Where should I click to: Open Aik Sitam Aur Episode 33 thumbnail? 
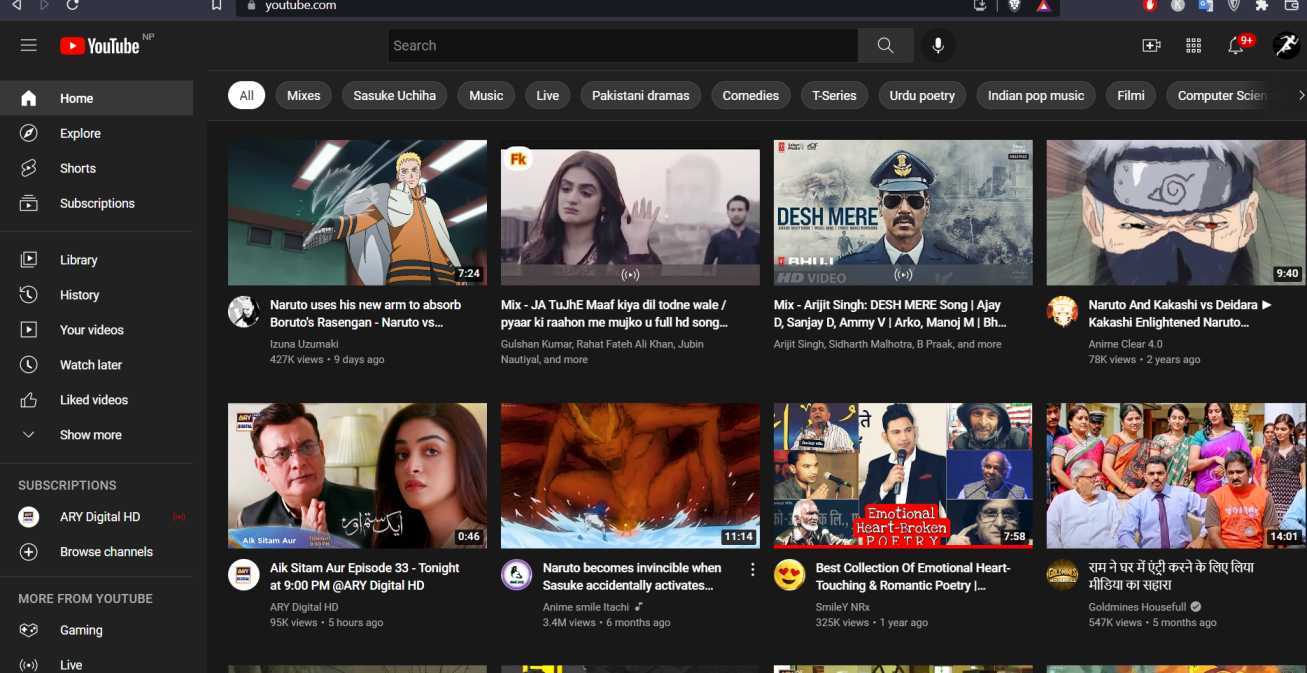pyautogui.click(x=357, y=476)
